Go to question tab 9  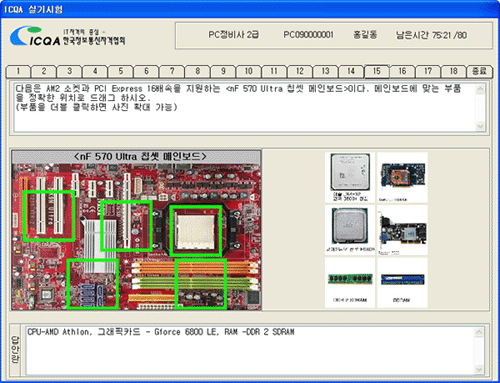[x=223, y=71]
